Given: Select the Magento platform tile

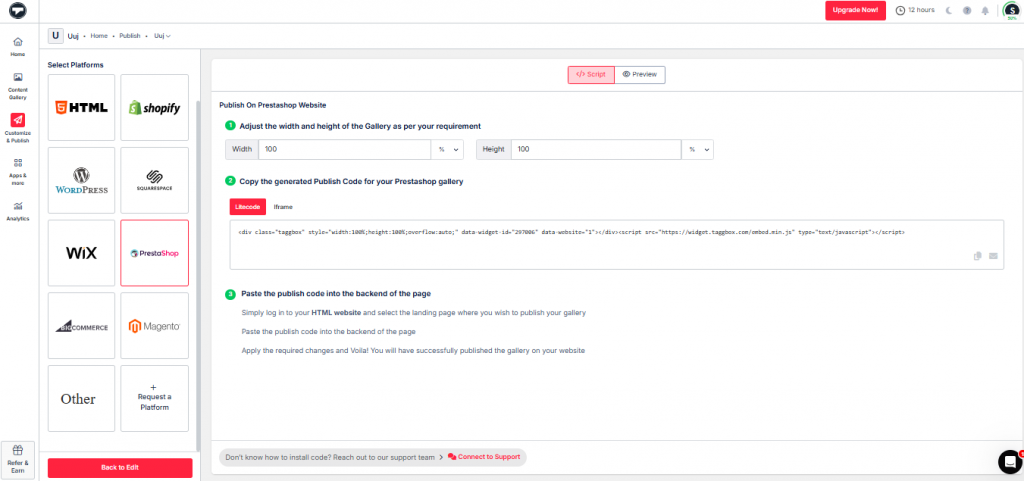Looking at the screenshot, I should point(154,326).
